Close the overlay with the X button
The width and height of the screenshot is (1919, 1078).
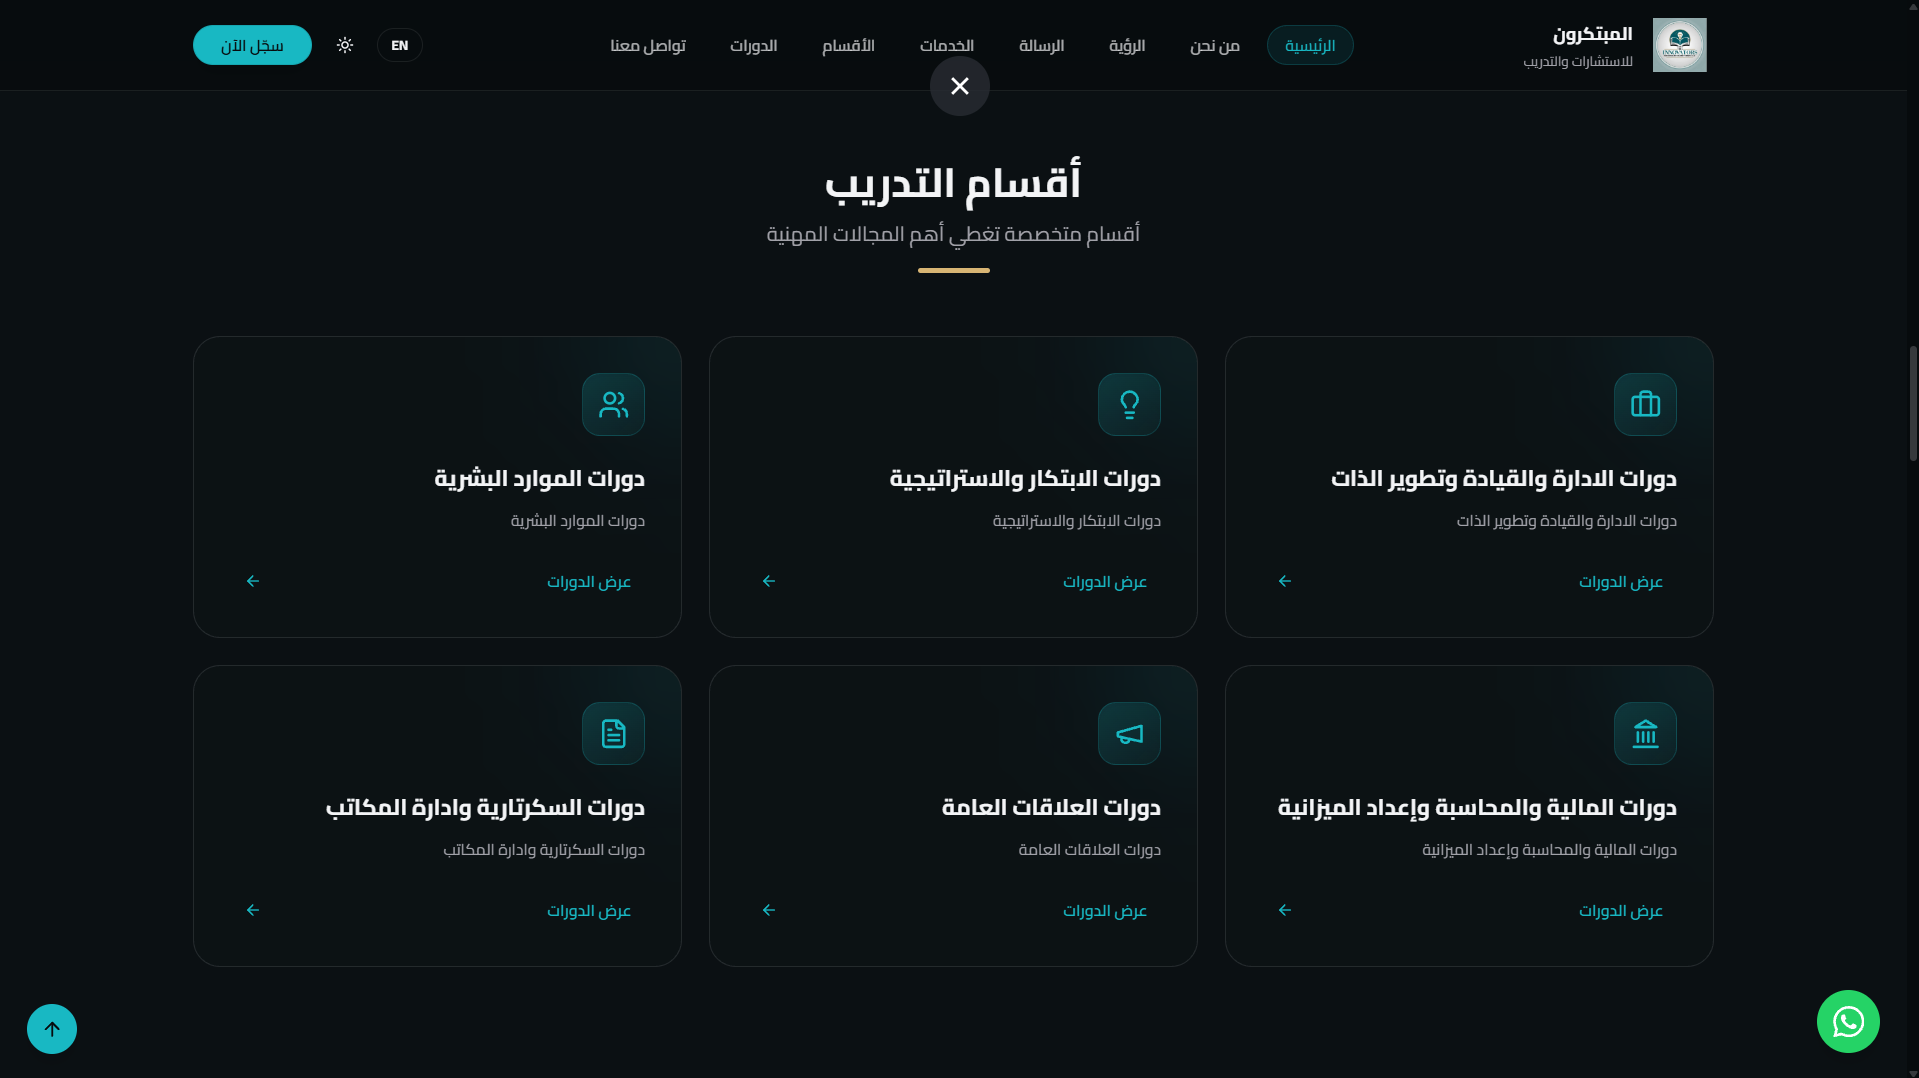[960, 86]
